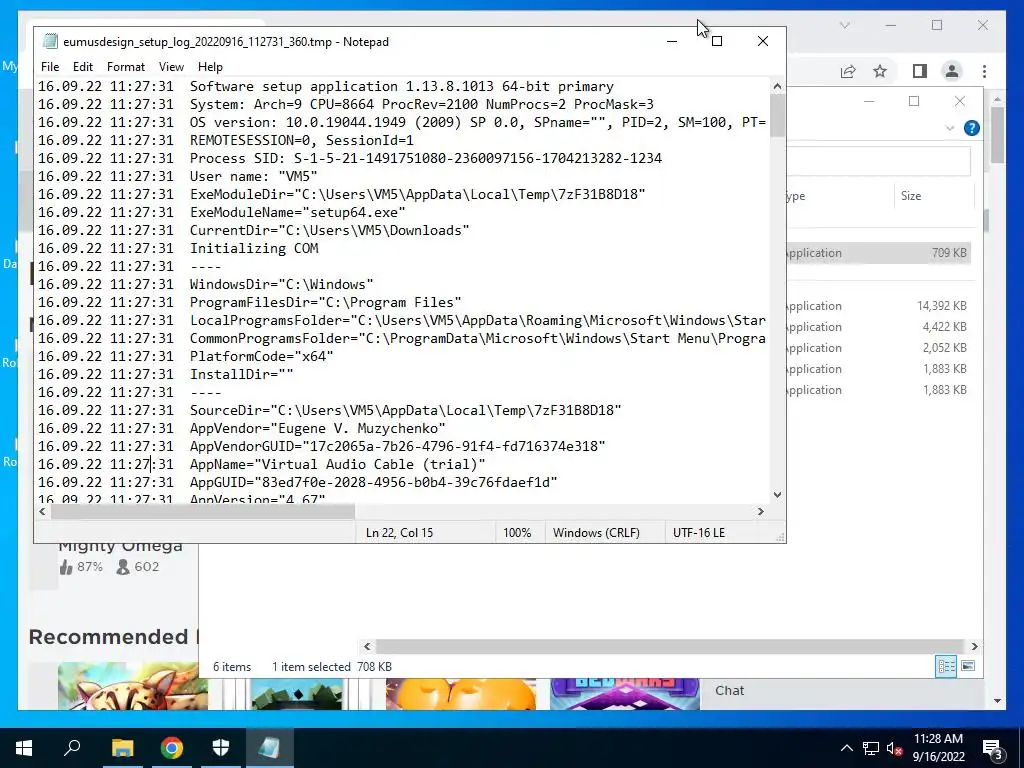Click Notepad's vertical scrollbar down arrow
1024x768 pixels.
(x=777, y=495)
